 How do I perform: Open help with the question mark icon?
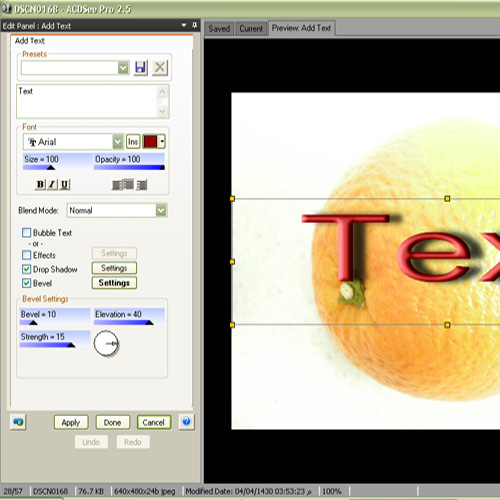pos(186,422)
